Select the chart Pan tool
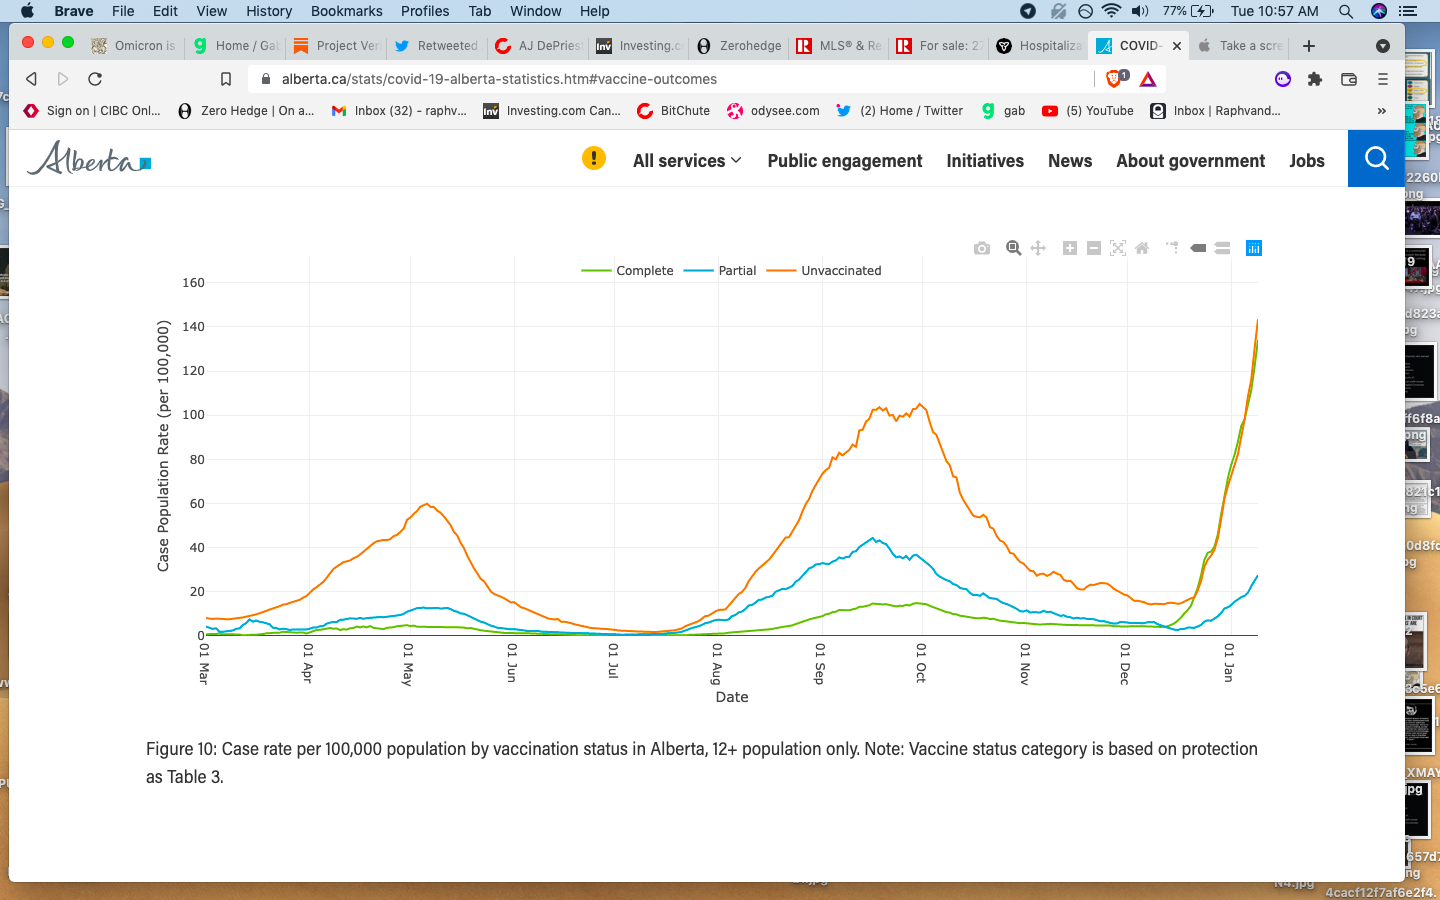Screen dimensions: 1440x900 (x=1038, y=248)
